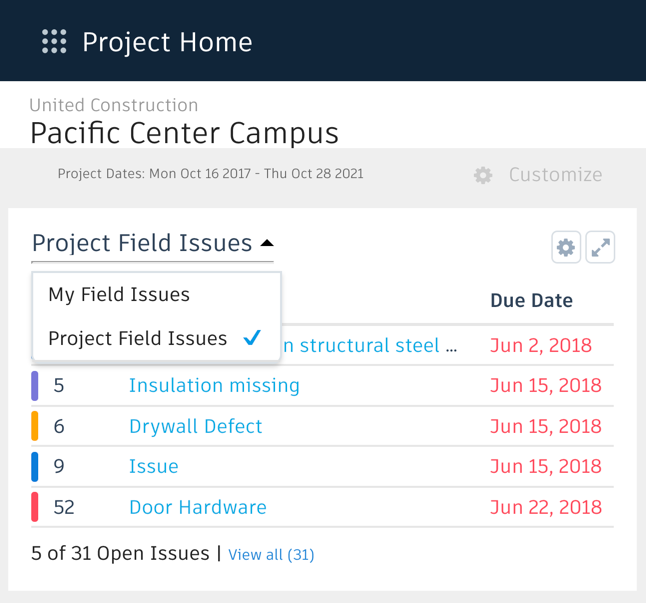Click the Pacific Center Campus project name
This screenshot has width=646, height=603.
[184, 133]
